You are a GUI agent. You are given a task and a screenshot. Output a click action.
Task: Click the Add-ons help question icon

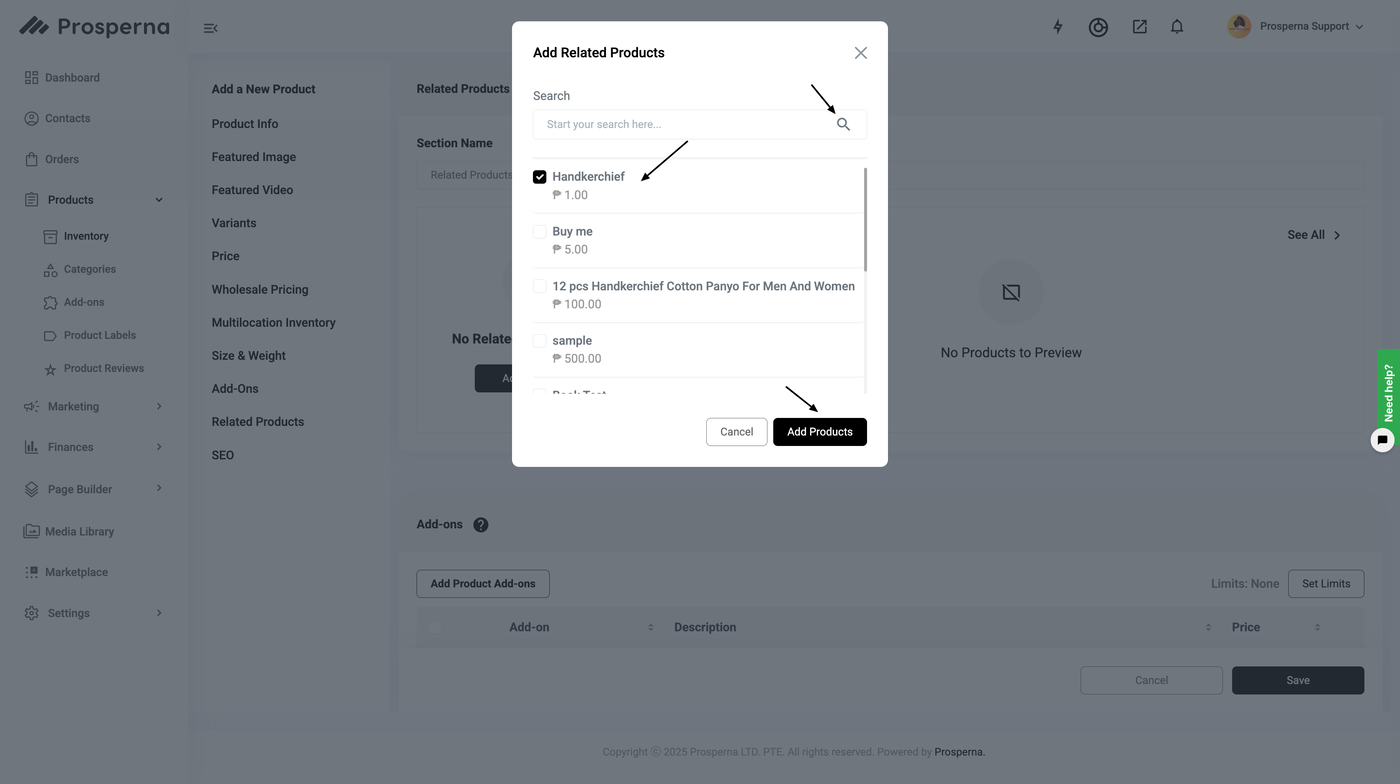pos(481,525)
